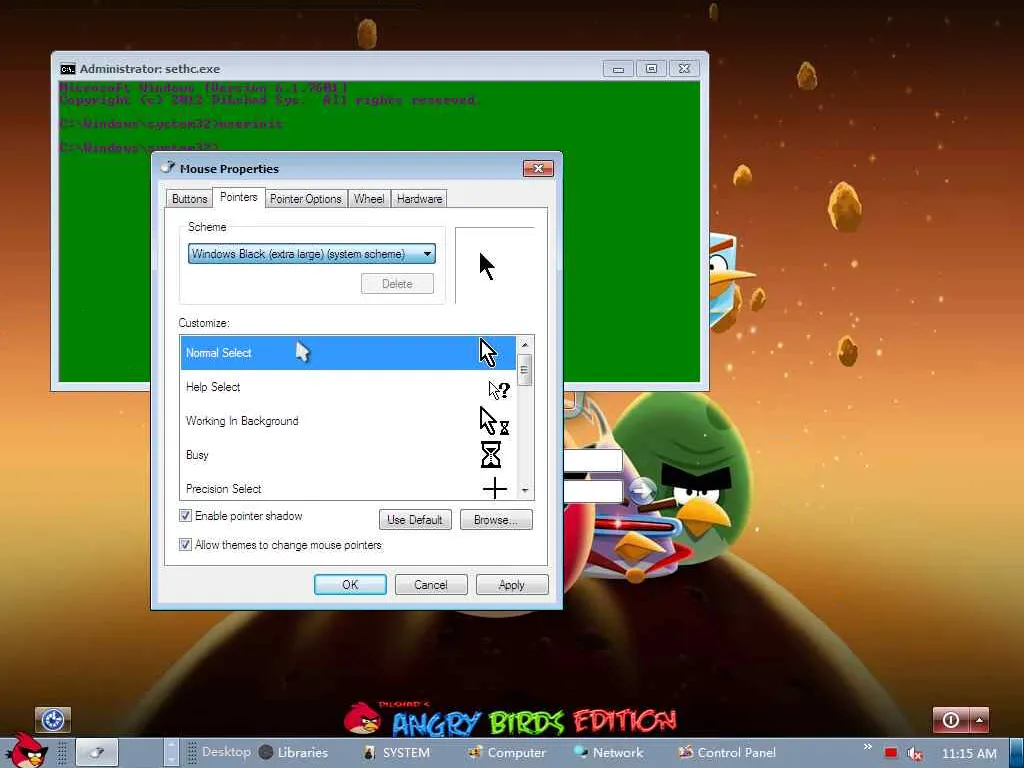Open SYSTEM from the taskbar
This screenshot has width=1024, height=768.
(396, 752)
